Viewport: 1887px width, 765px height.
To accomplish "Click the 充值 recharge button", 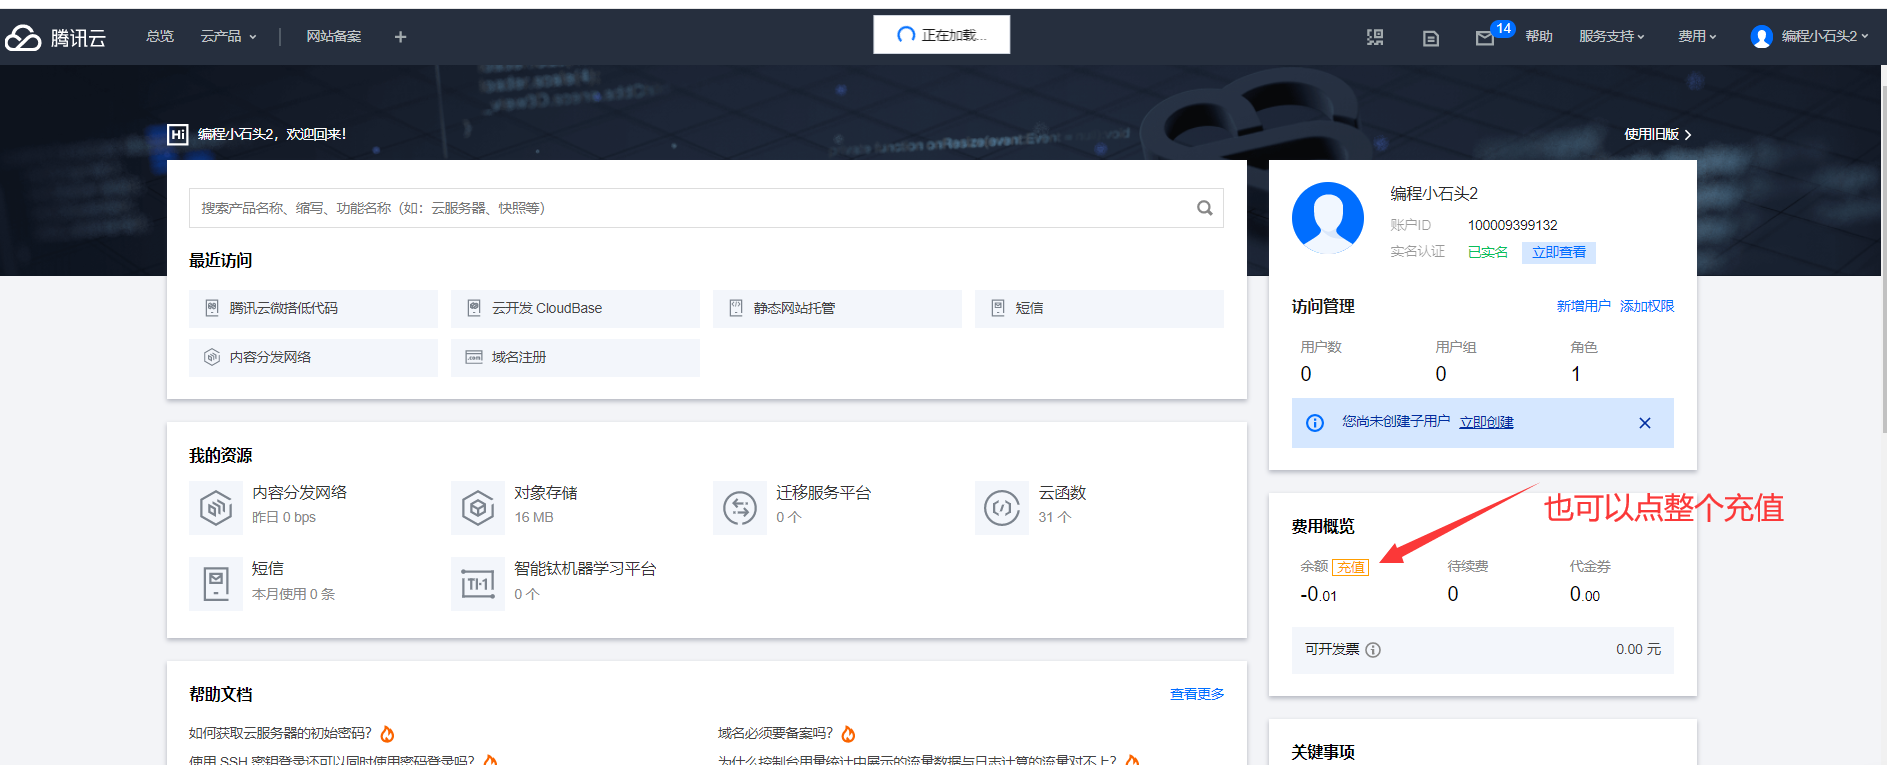I will click(1351, 567).
